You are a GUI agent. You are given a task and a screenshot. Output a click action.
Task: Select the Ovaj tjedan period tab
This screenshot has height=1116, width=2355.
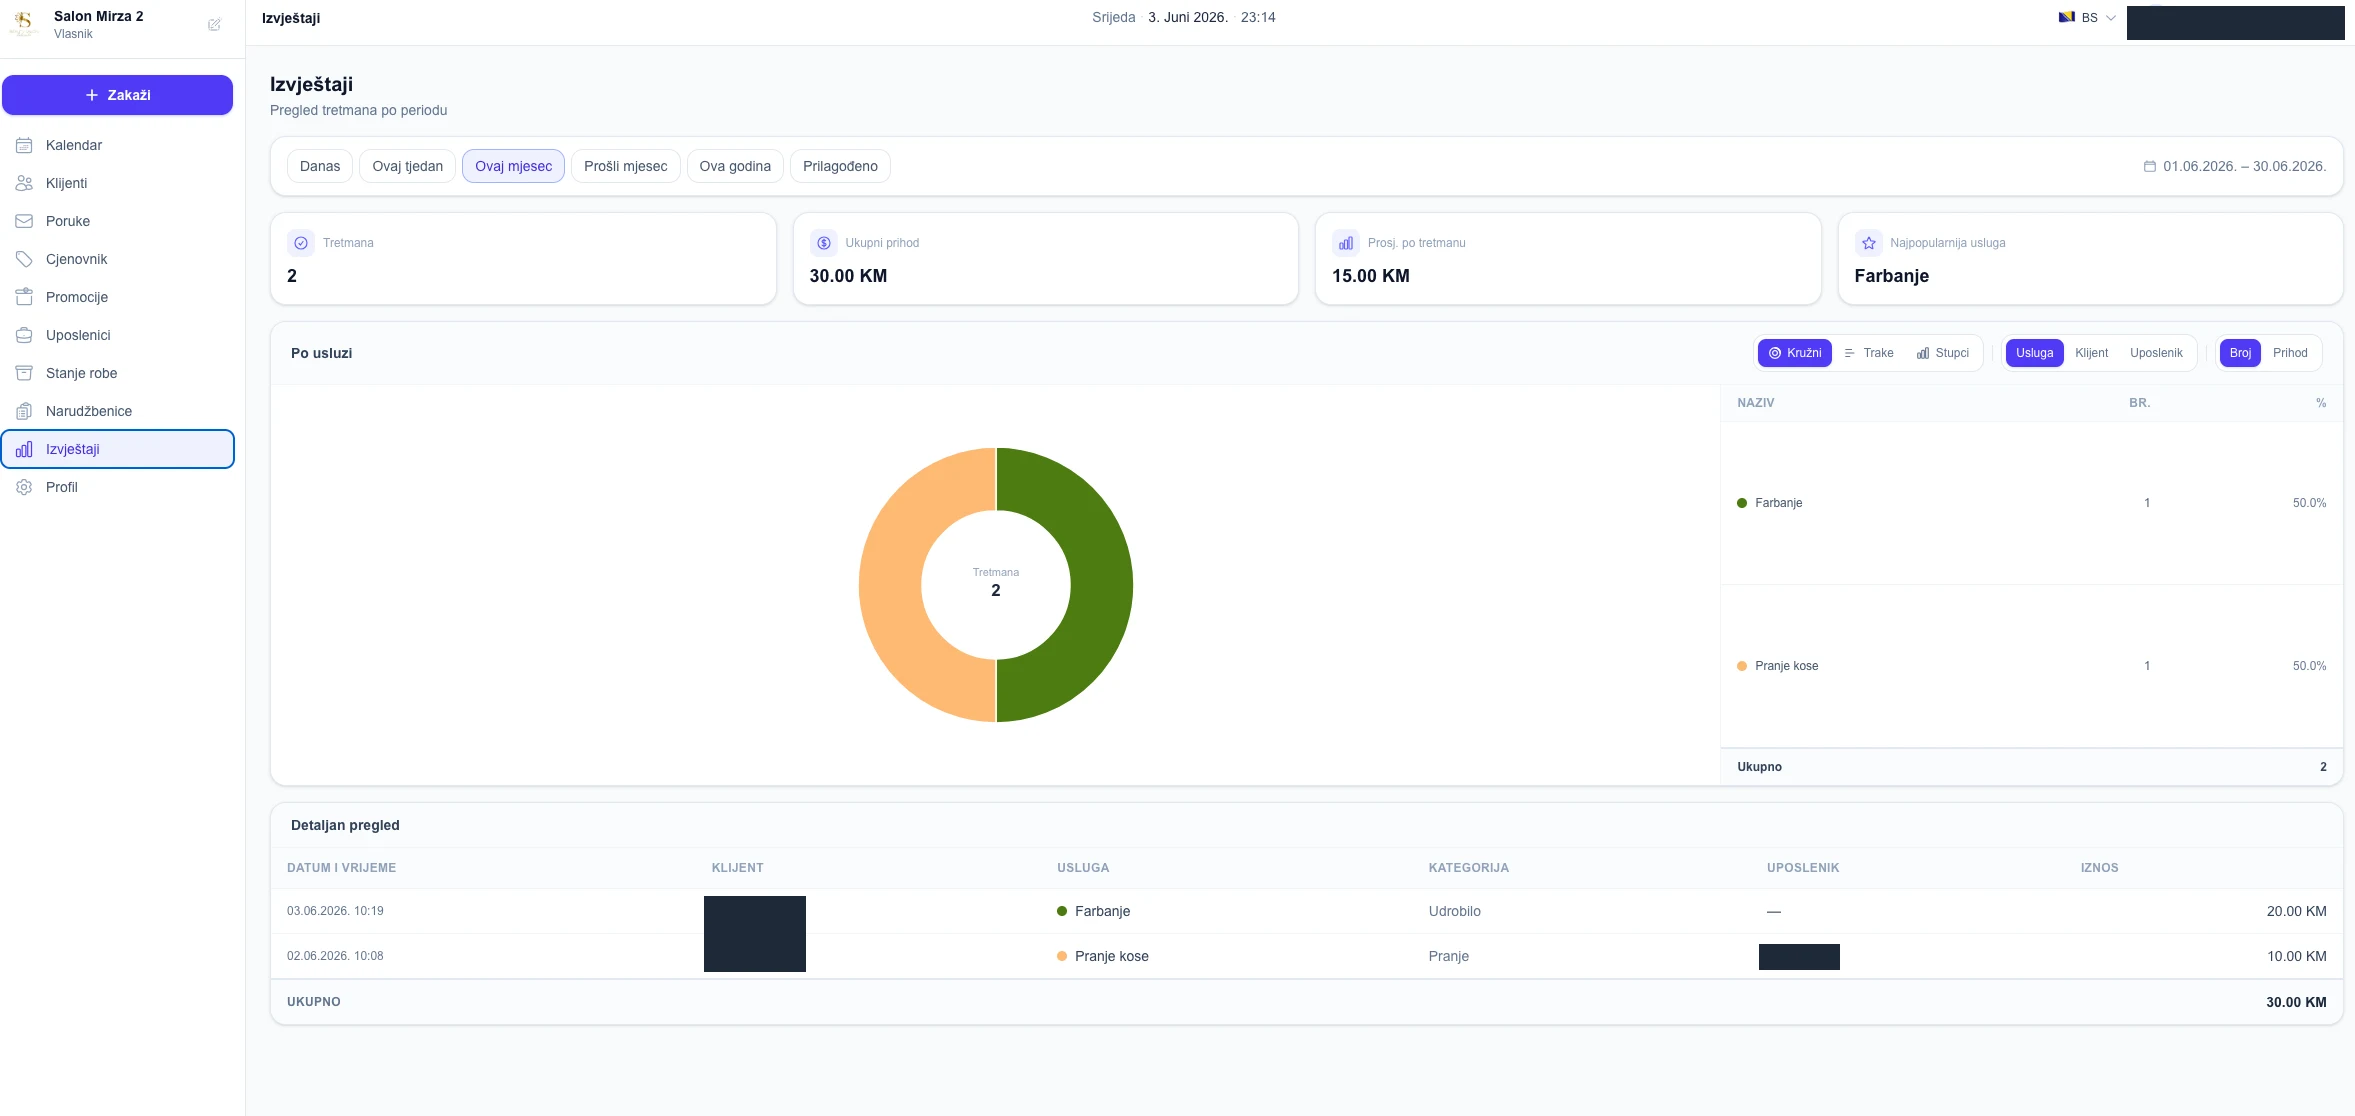408,166
